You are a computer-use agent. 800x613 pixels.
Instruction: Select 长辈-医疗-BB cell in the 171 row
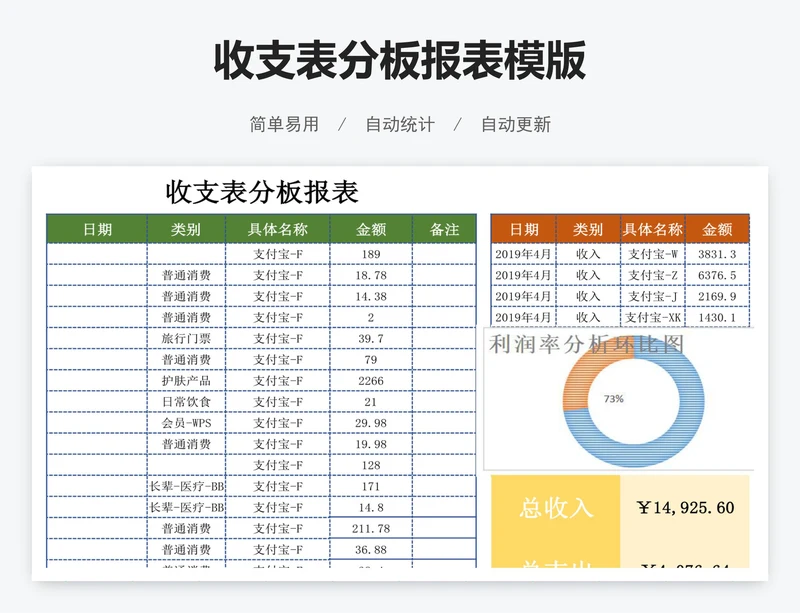coord(186,486)
